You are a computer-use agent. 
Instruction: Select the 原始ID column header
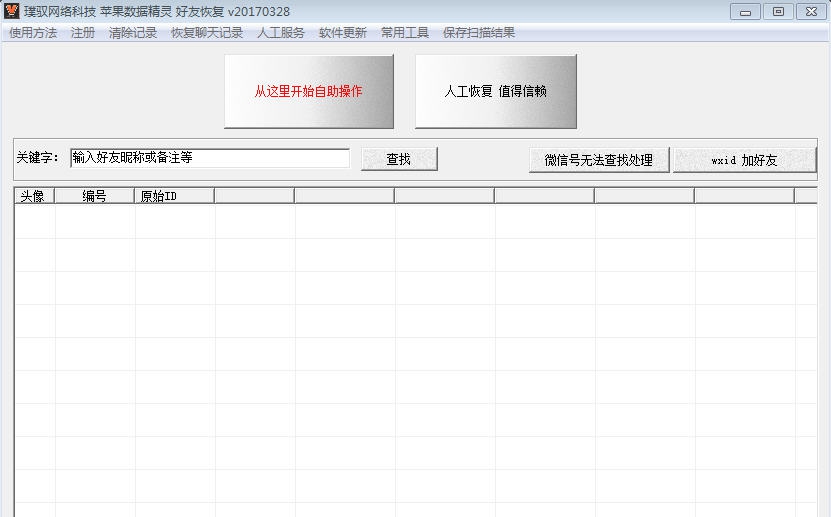pos(174,196)
